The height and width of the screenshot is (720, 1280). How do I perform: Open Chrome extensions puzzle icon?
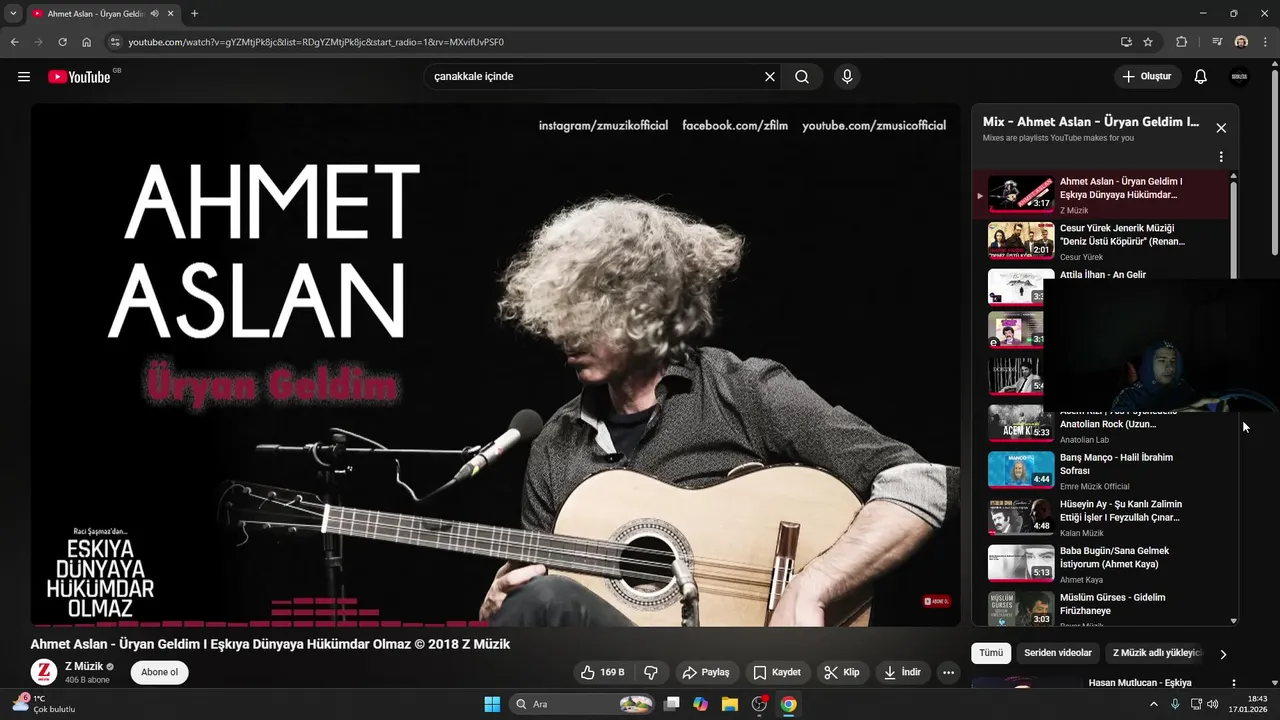tap(1182, 42)
